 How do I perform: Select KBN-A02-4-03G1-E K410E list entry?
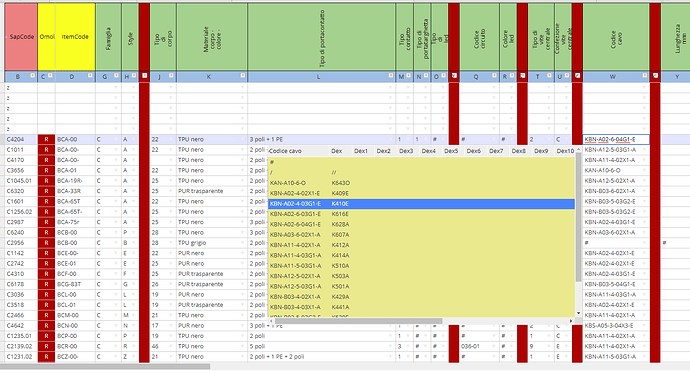tap(421, 204)
